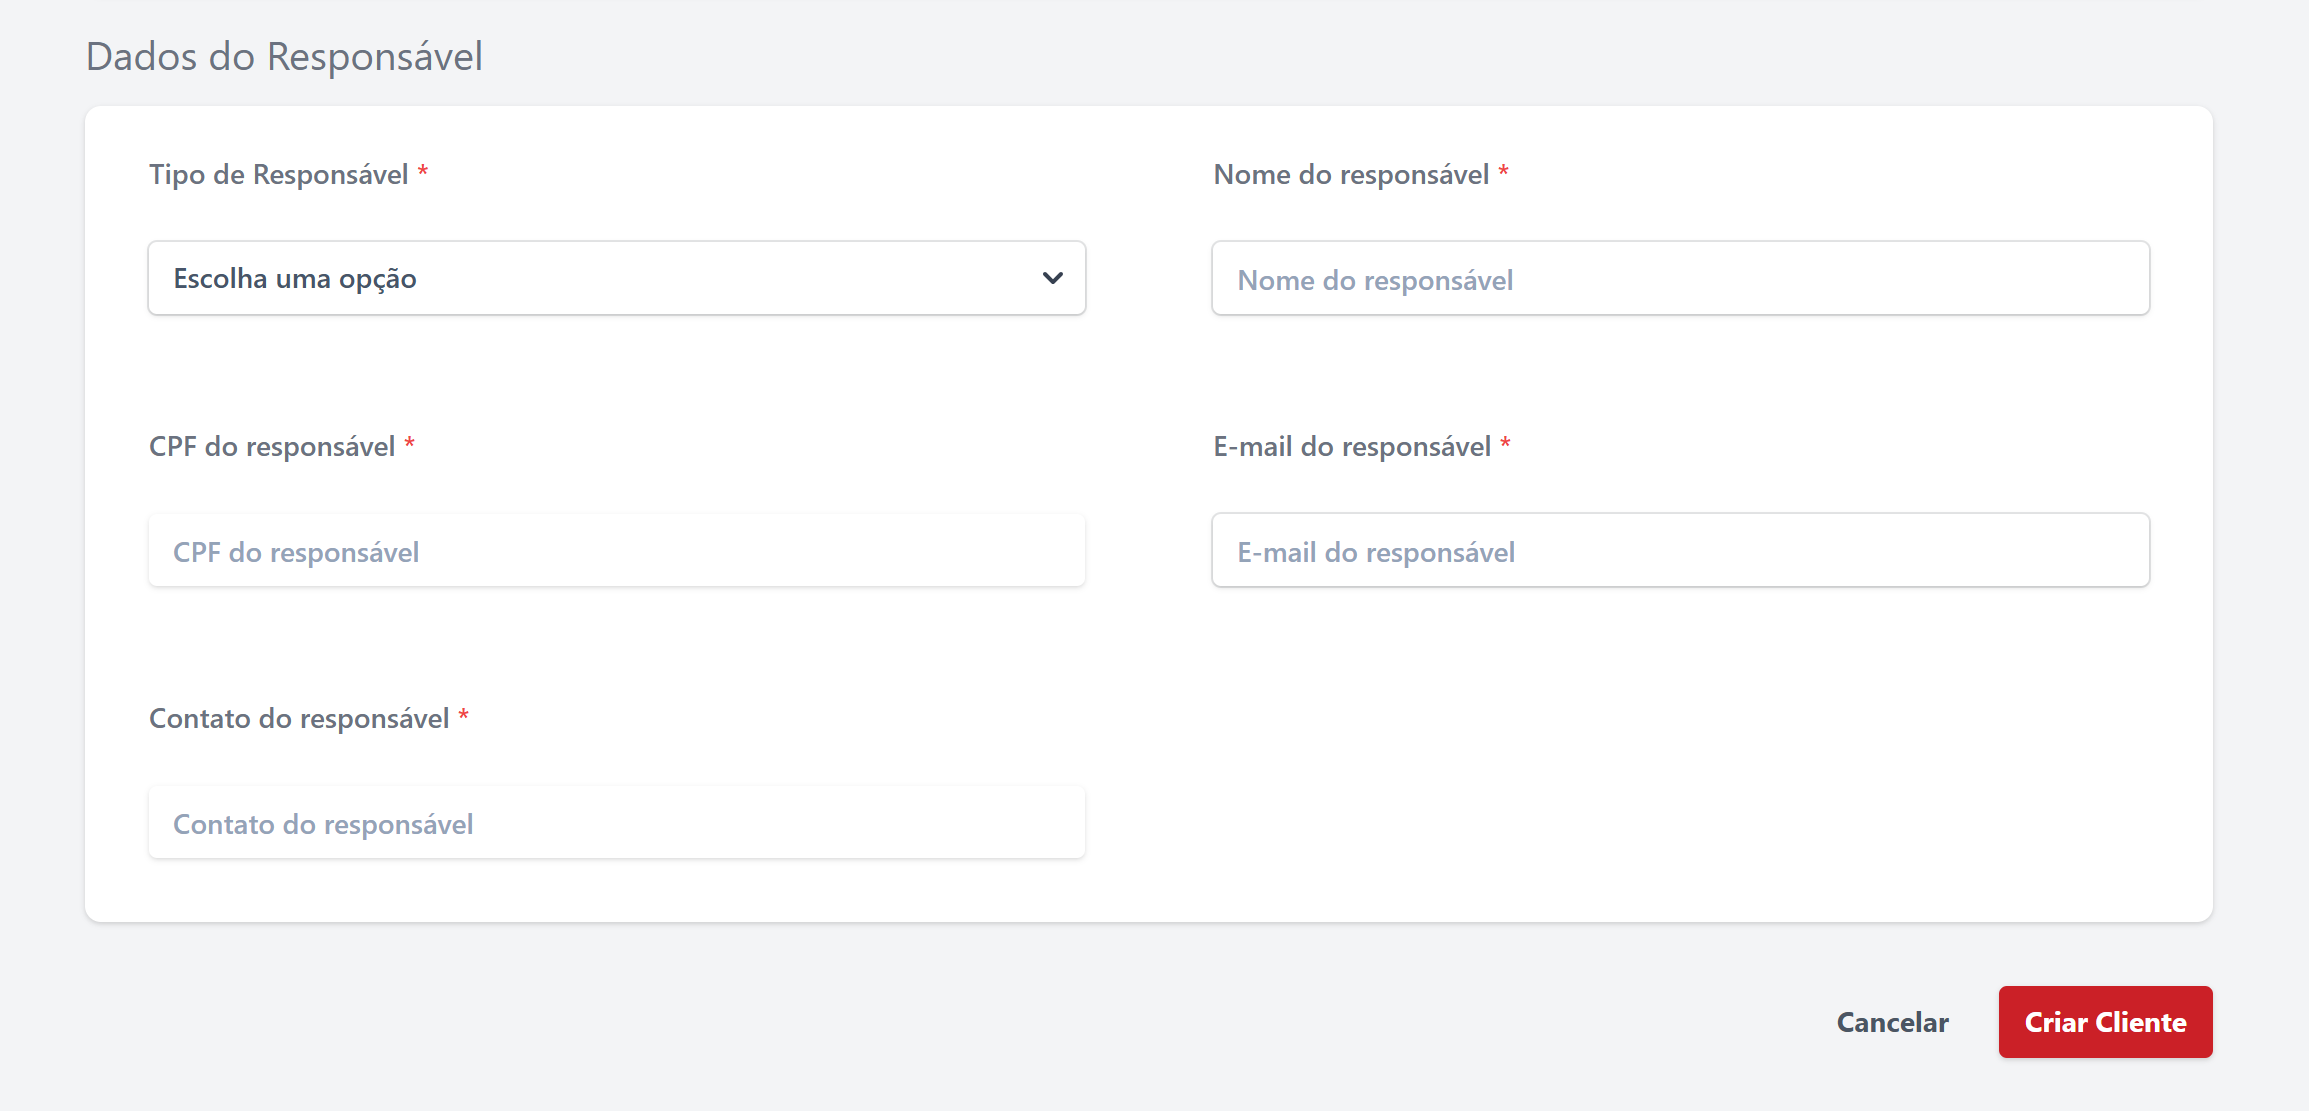2309x1111 pixels.
Task: Click the Dados do Responsável heading
Action: pyautogui.click(x=283, y=57)
